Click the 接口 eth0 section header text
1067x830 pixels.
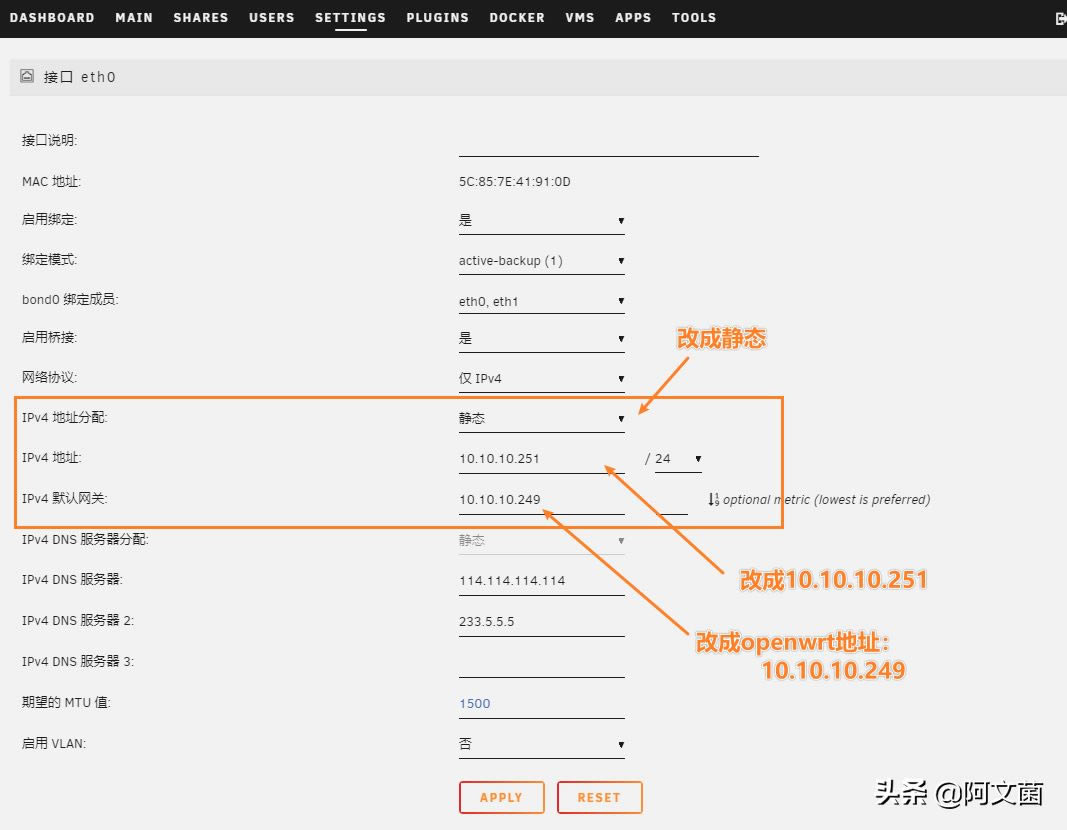(80, 77)
